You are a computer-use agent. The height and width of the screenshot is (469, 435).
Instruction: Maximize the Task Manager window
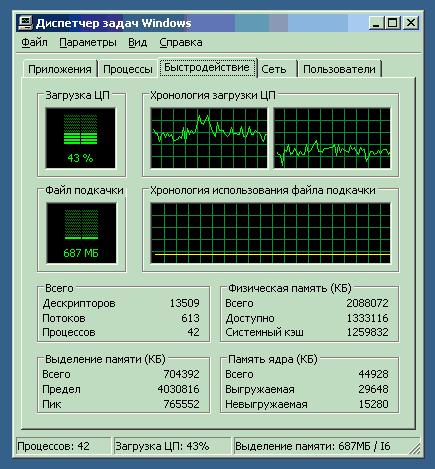(392, 23)
